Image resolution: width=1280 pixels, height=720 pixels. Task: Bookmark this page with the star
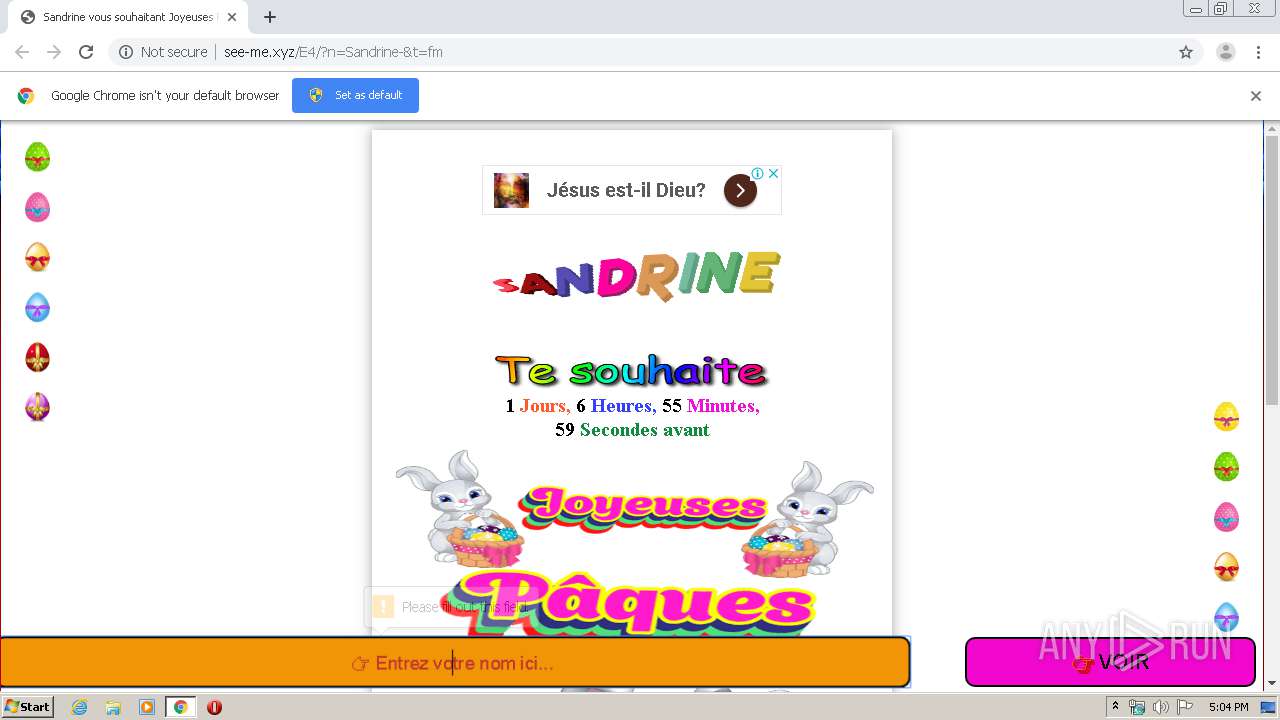1186,52
